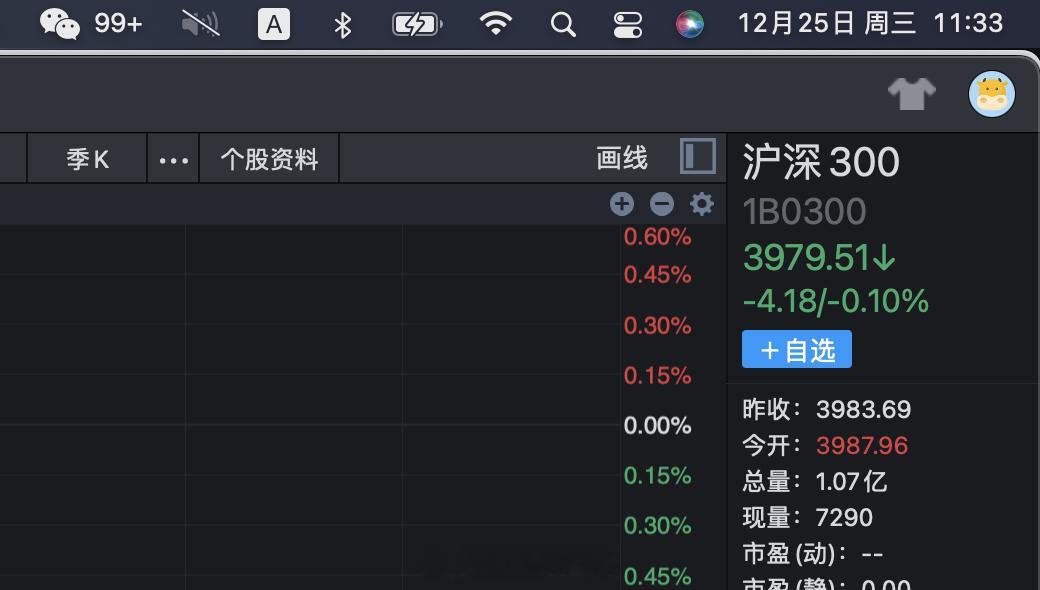Viewport: 1040px width, 590px height.
Task: Click the 现量 value 7290
Action: pyautogui.click(x=844, y=517)
